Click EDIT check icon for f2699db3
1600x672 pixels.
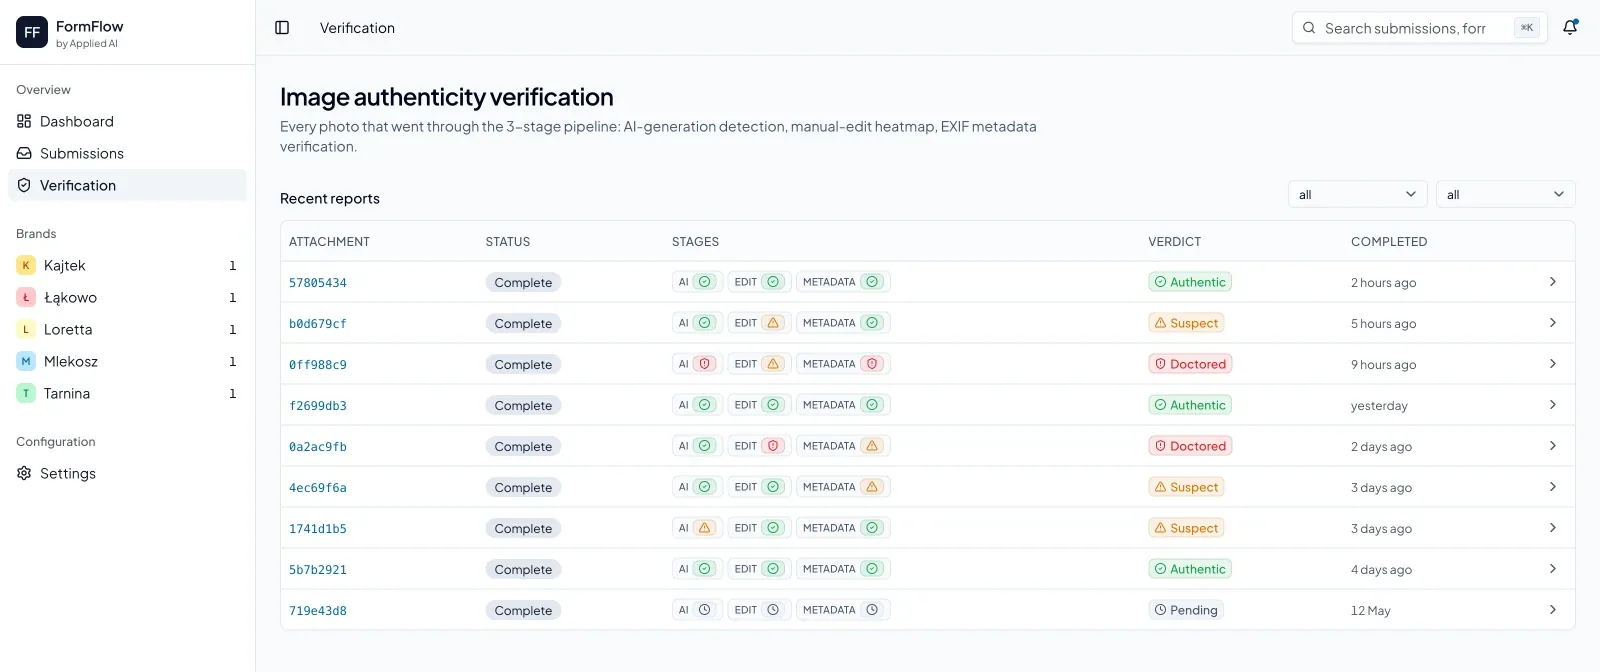point(773,405)
